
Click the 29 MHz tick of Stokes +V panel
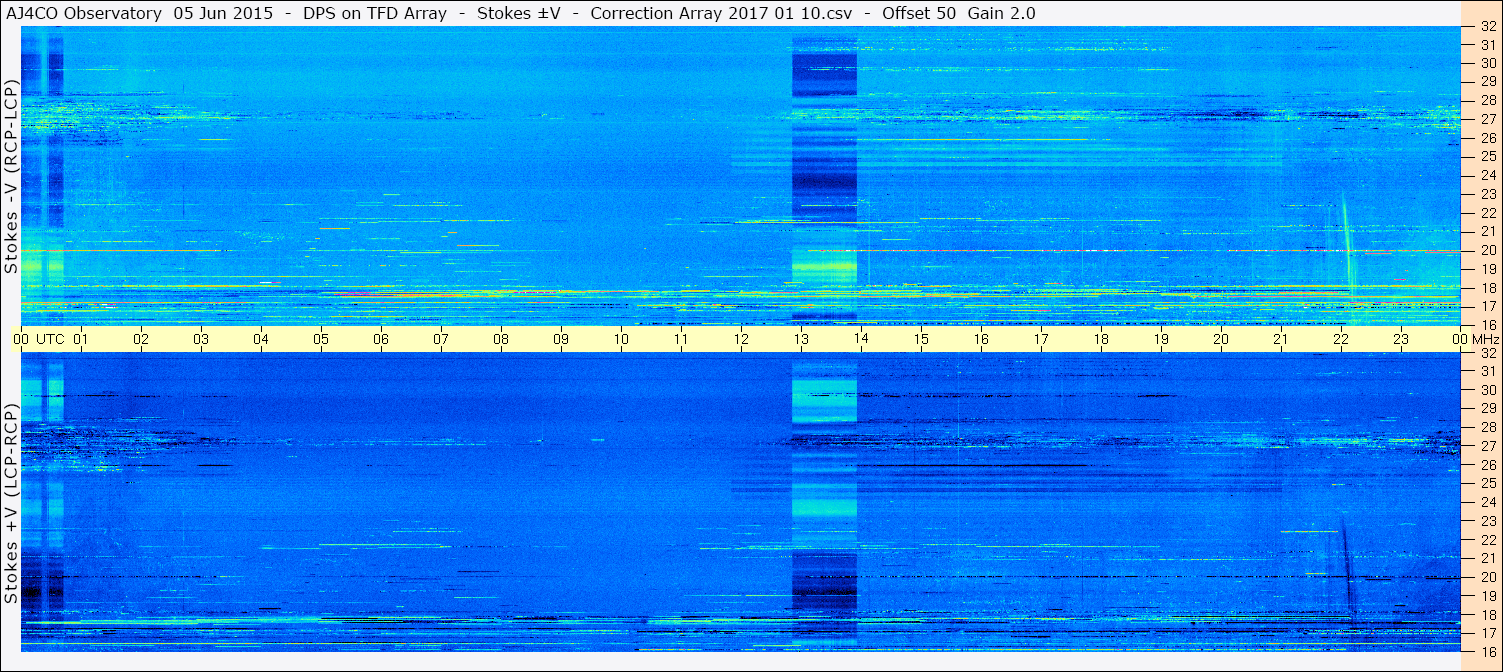pos(1488,409)
